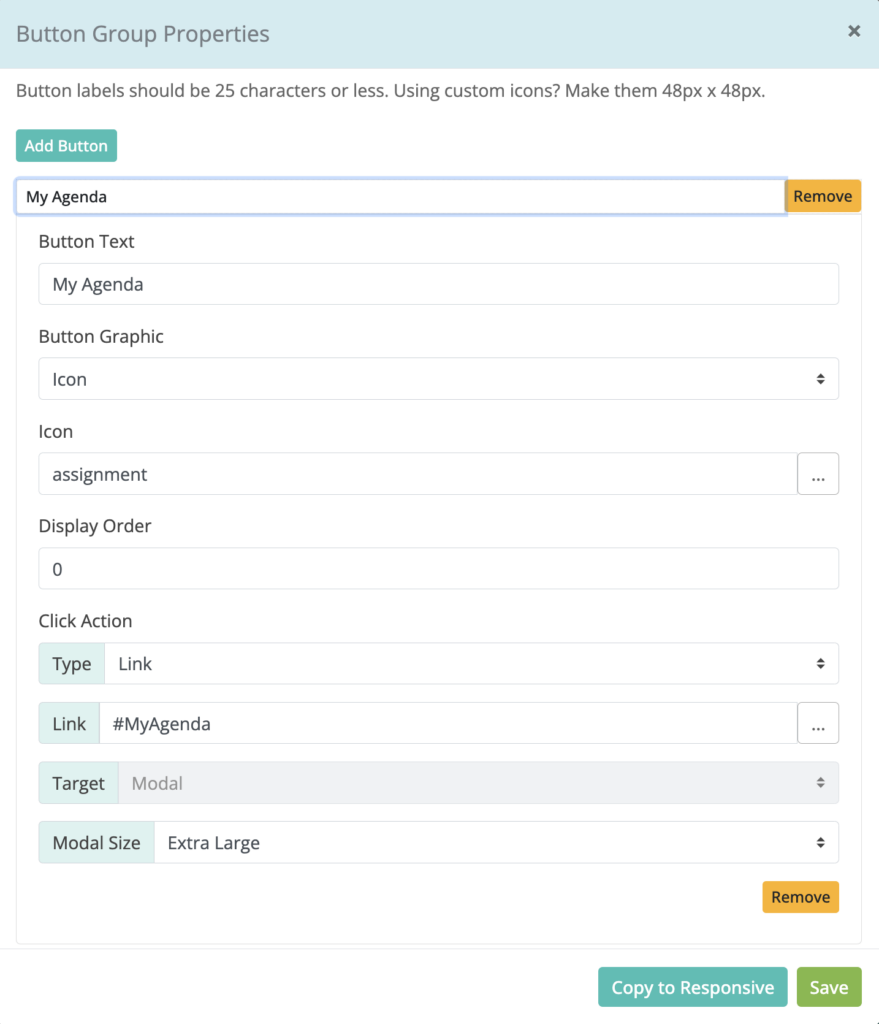The width and height of the screenshot is (879, 1024).
Task: Expand the Click Action Type dropdown
Action: (471, 664)
